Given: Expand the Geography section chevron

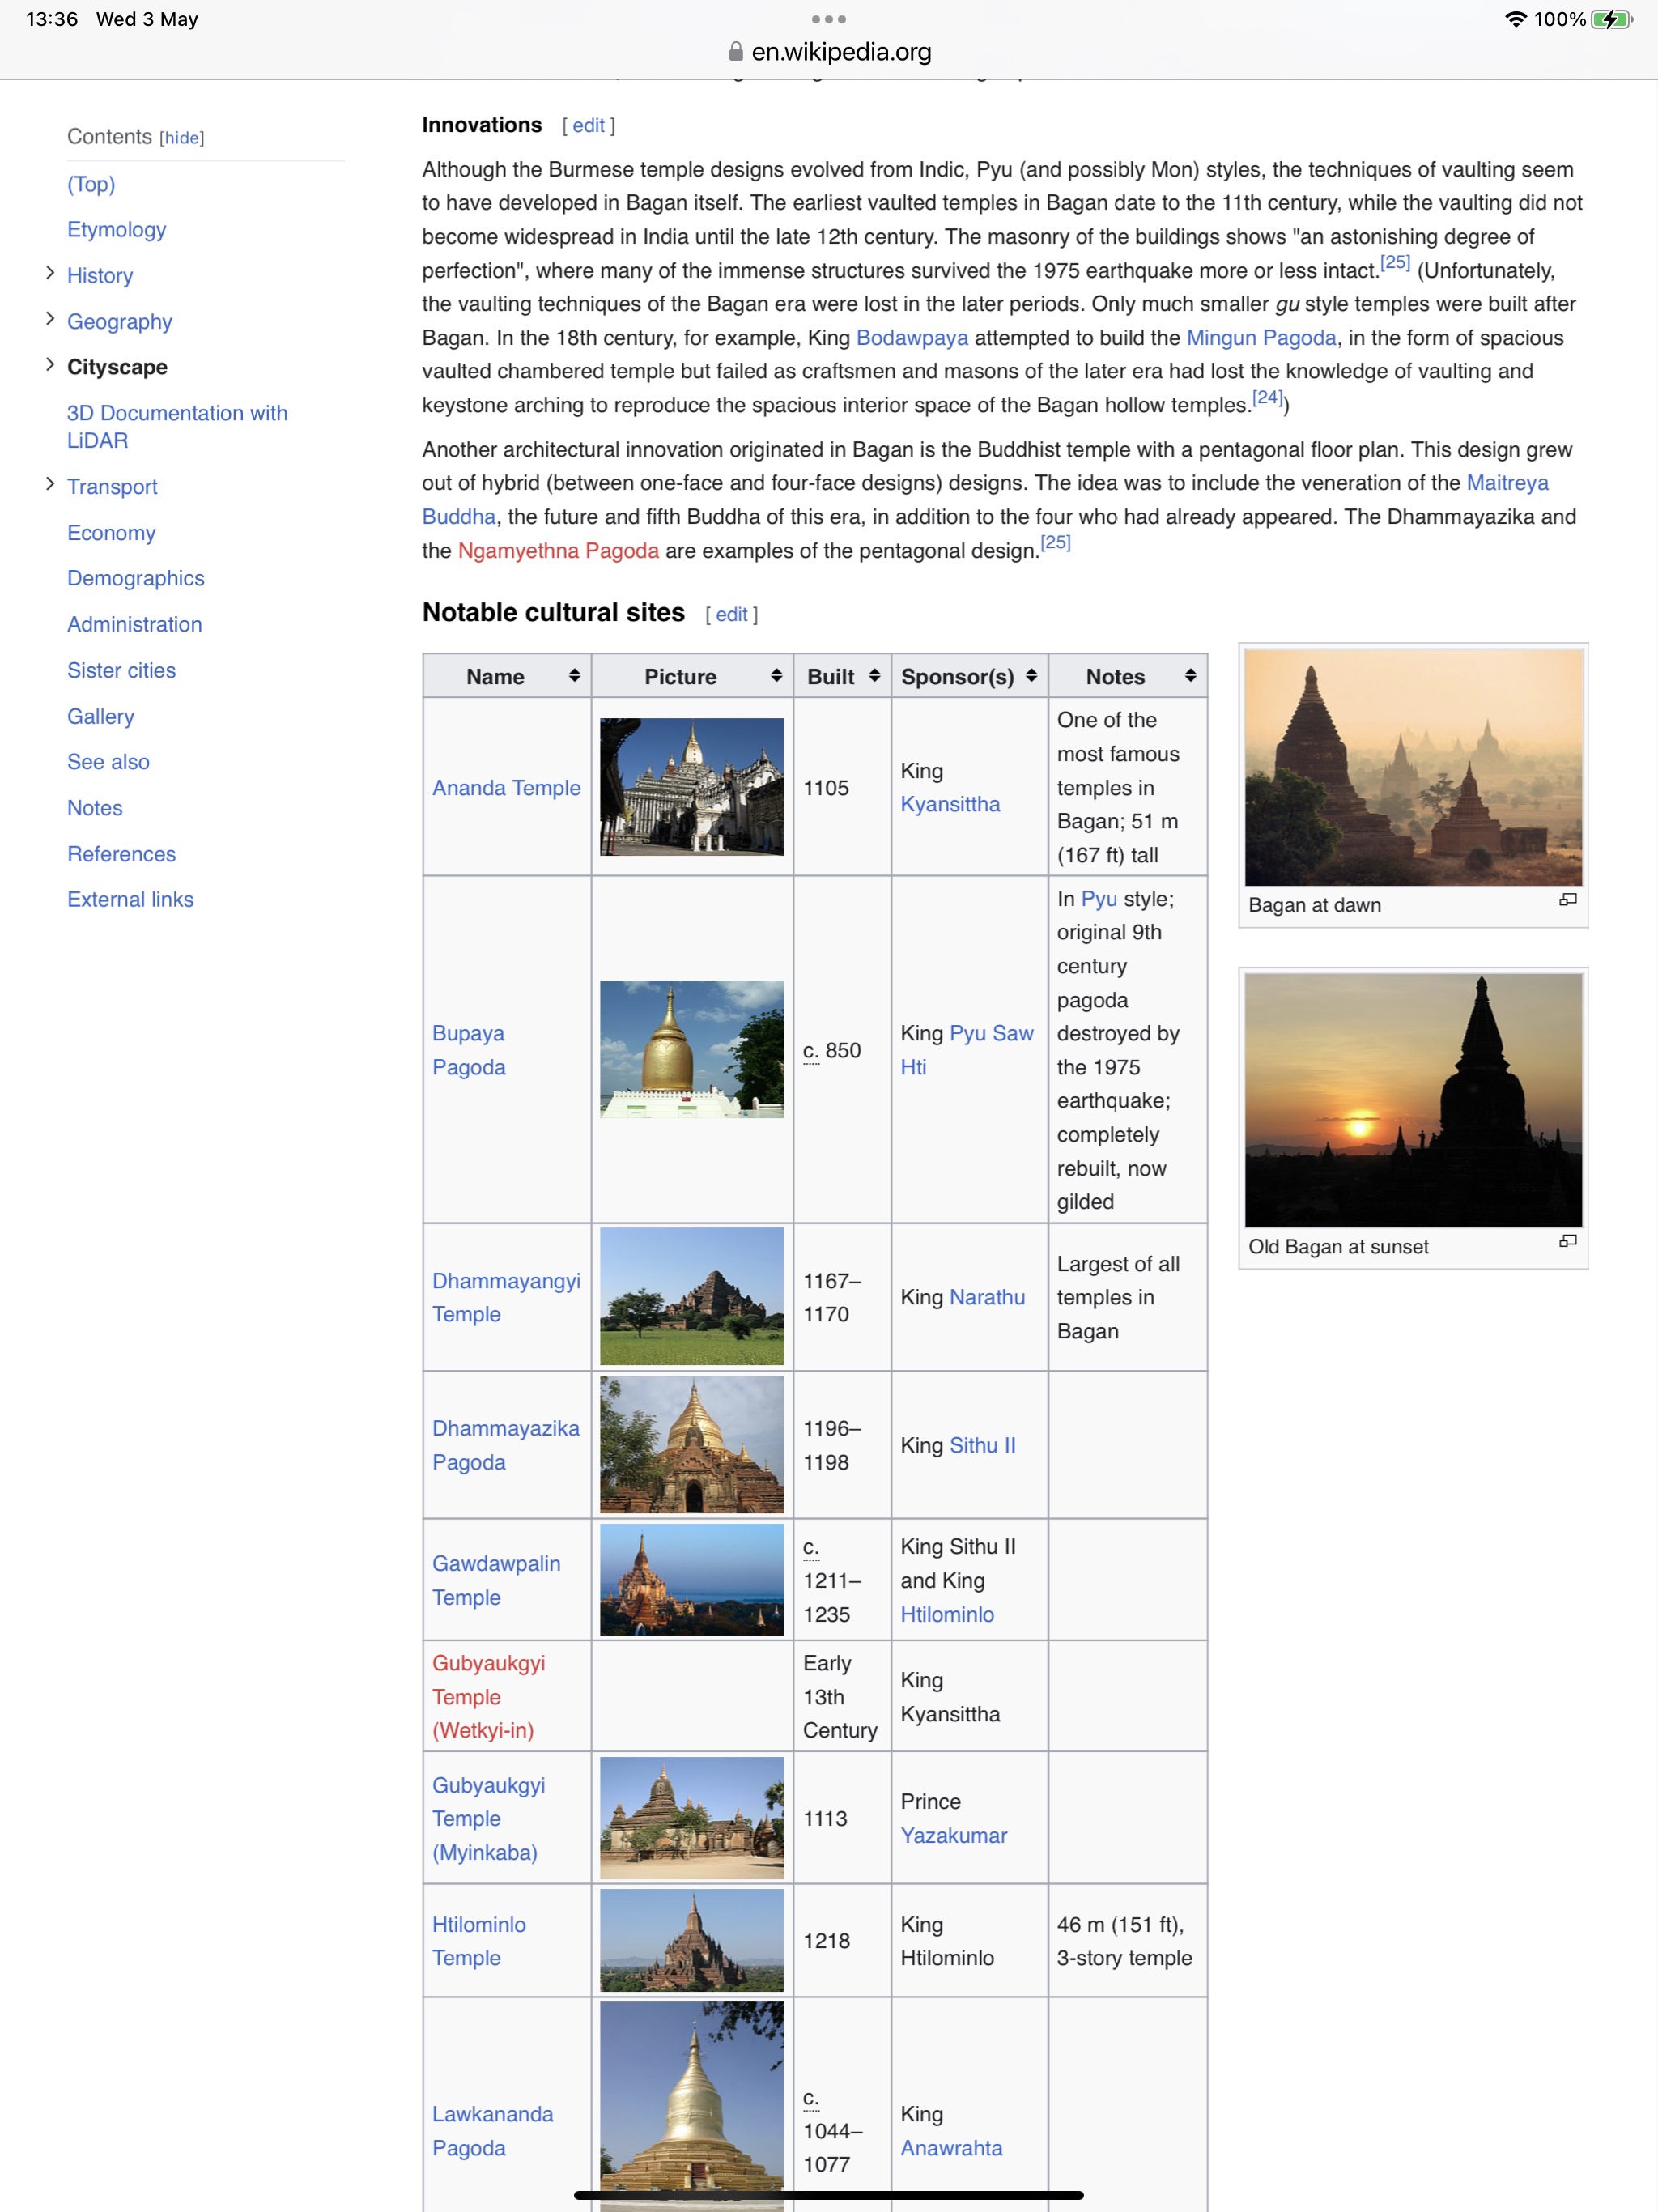Looking at the screenshot, I should click(50, 319).
